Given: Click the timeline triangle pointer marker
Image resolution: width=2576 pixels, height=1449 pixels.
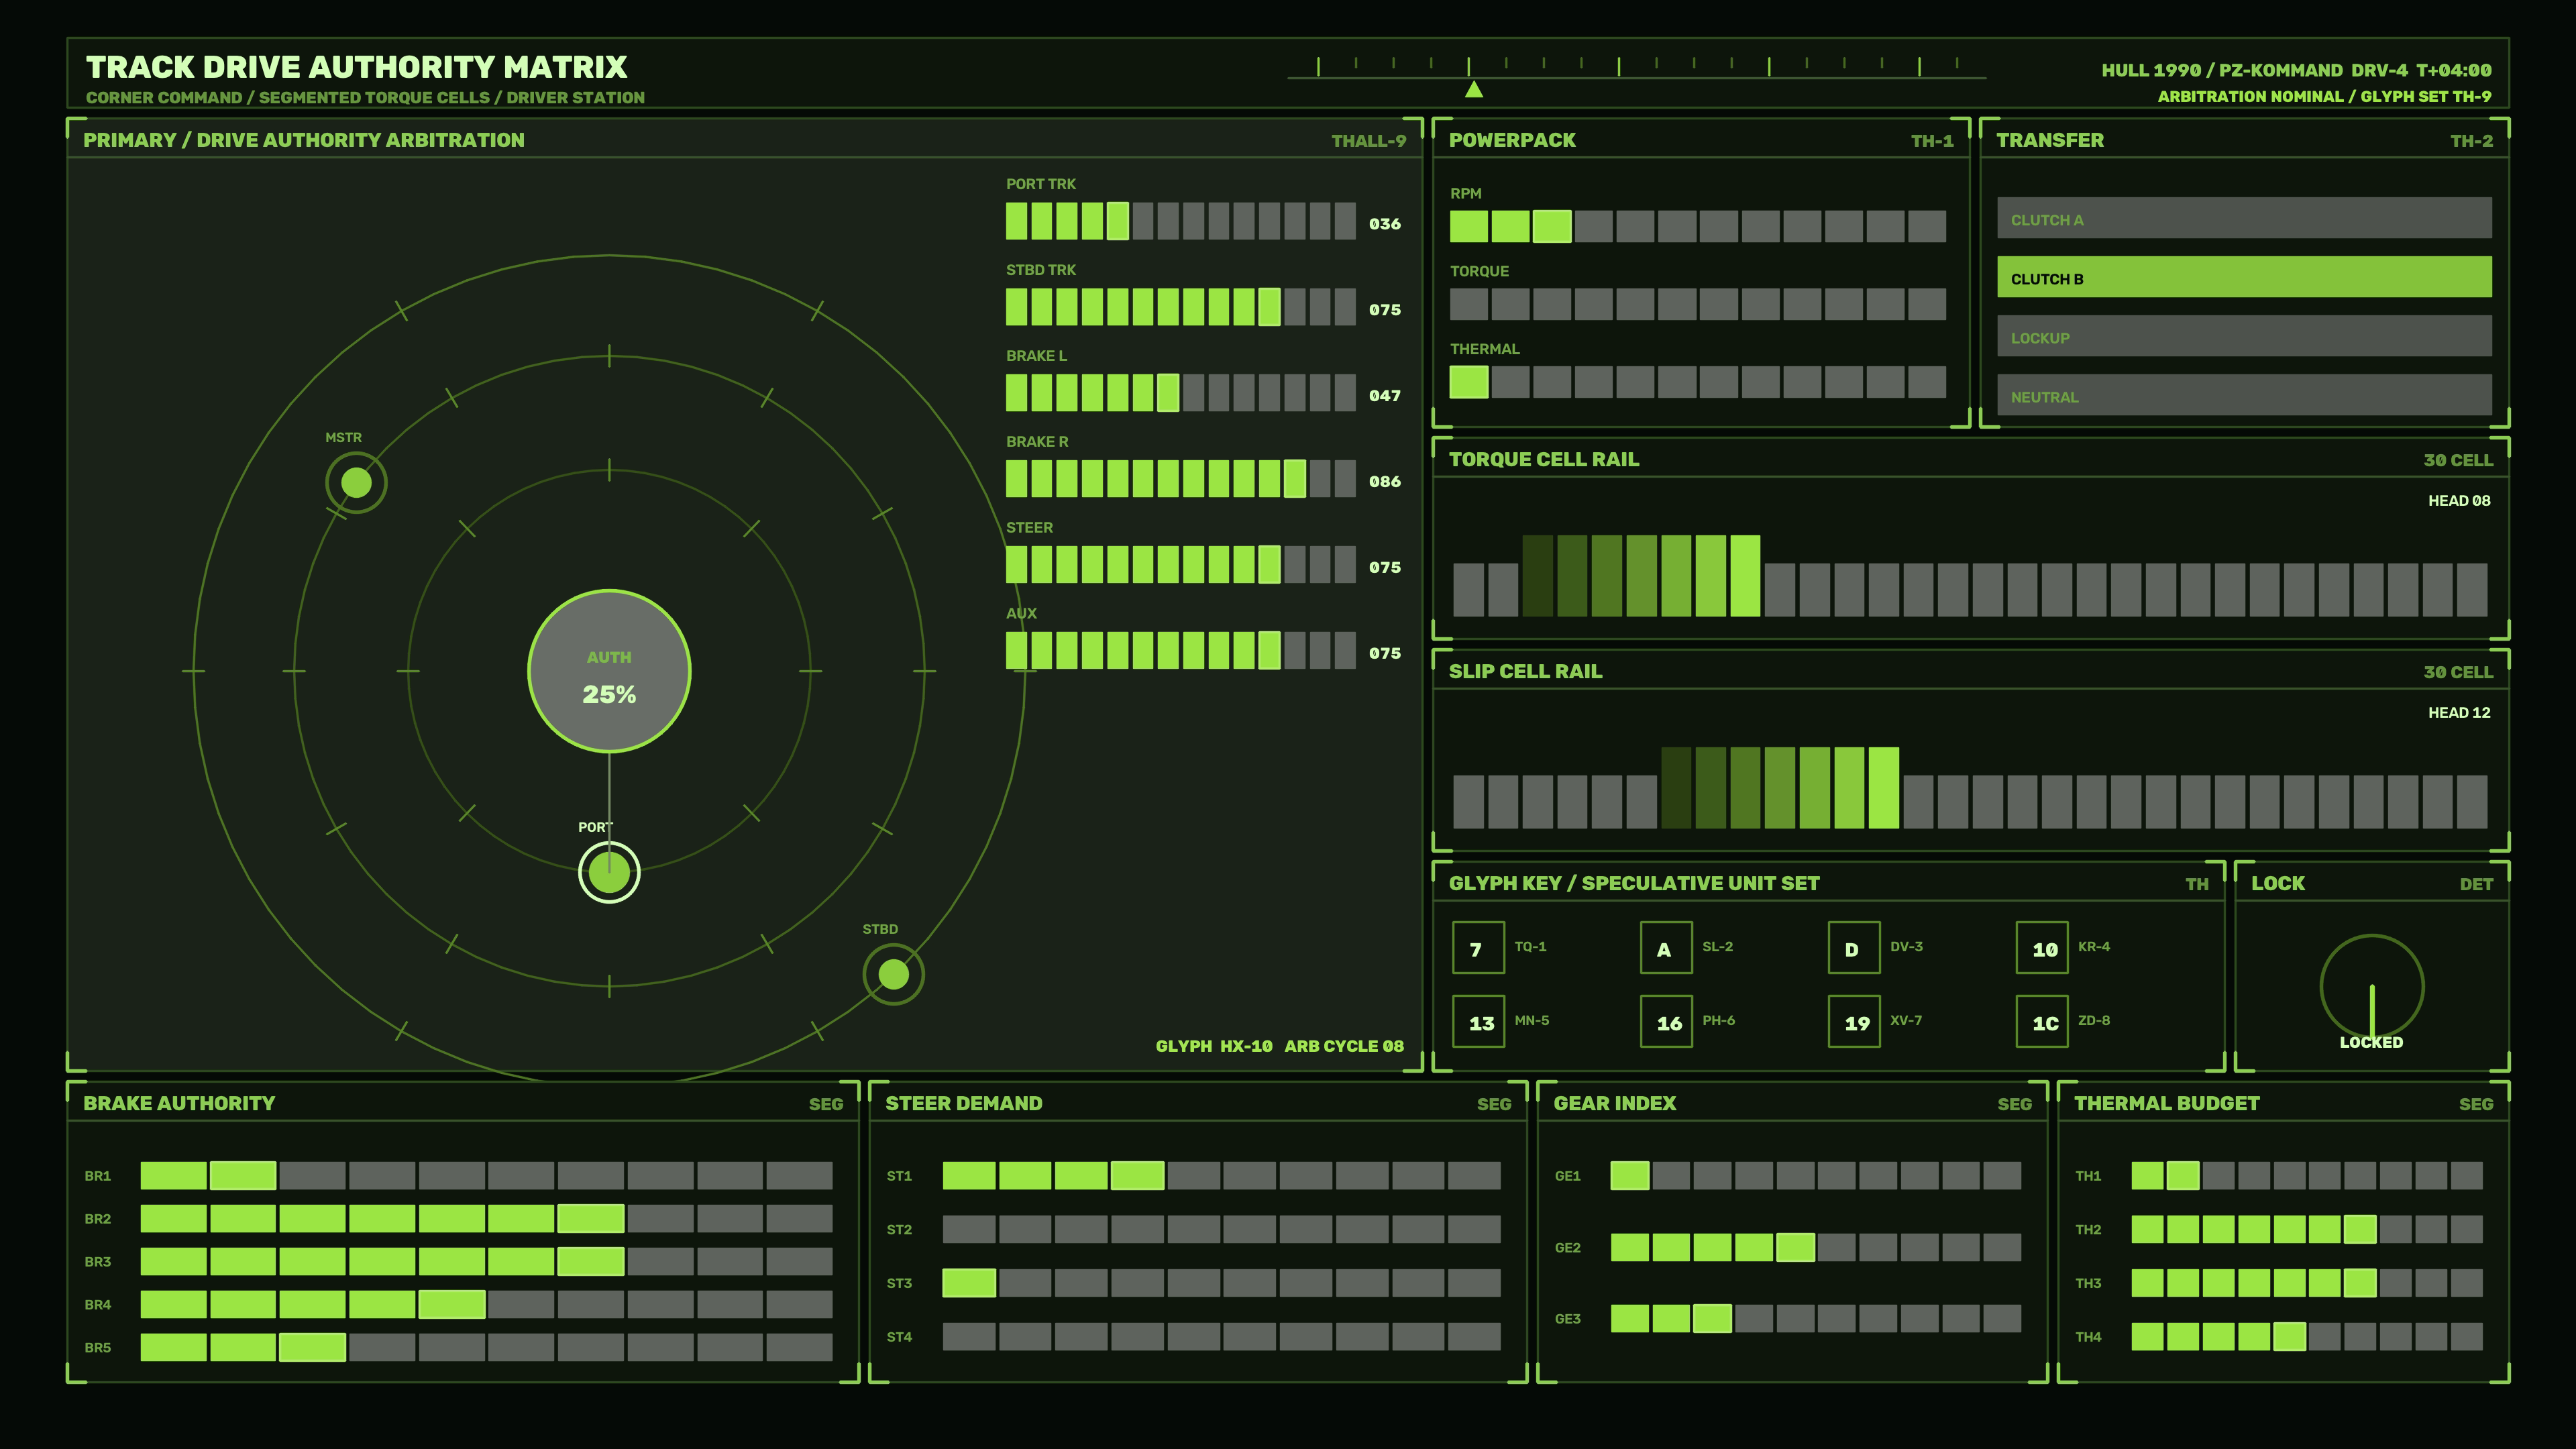Looking at the screenshot, I should (x=1474, y=89).
